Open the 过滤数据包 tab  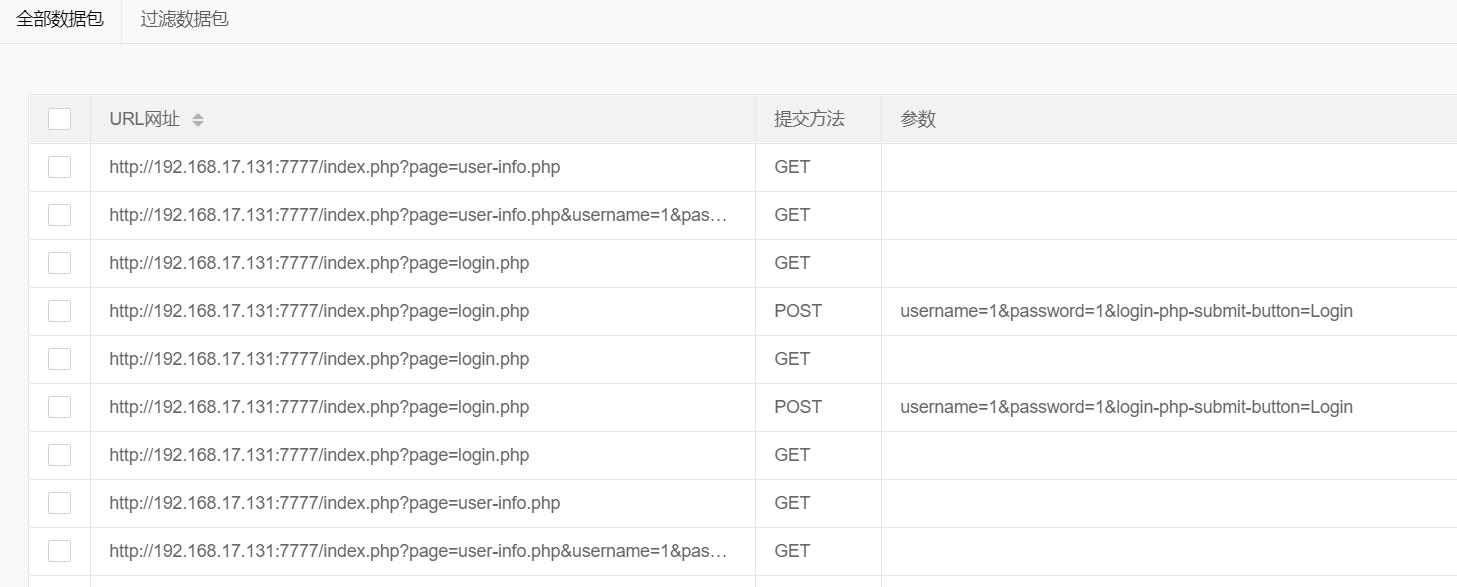[x=185, y=20]
